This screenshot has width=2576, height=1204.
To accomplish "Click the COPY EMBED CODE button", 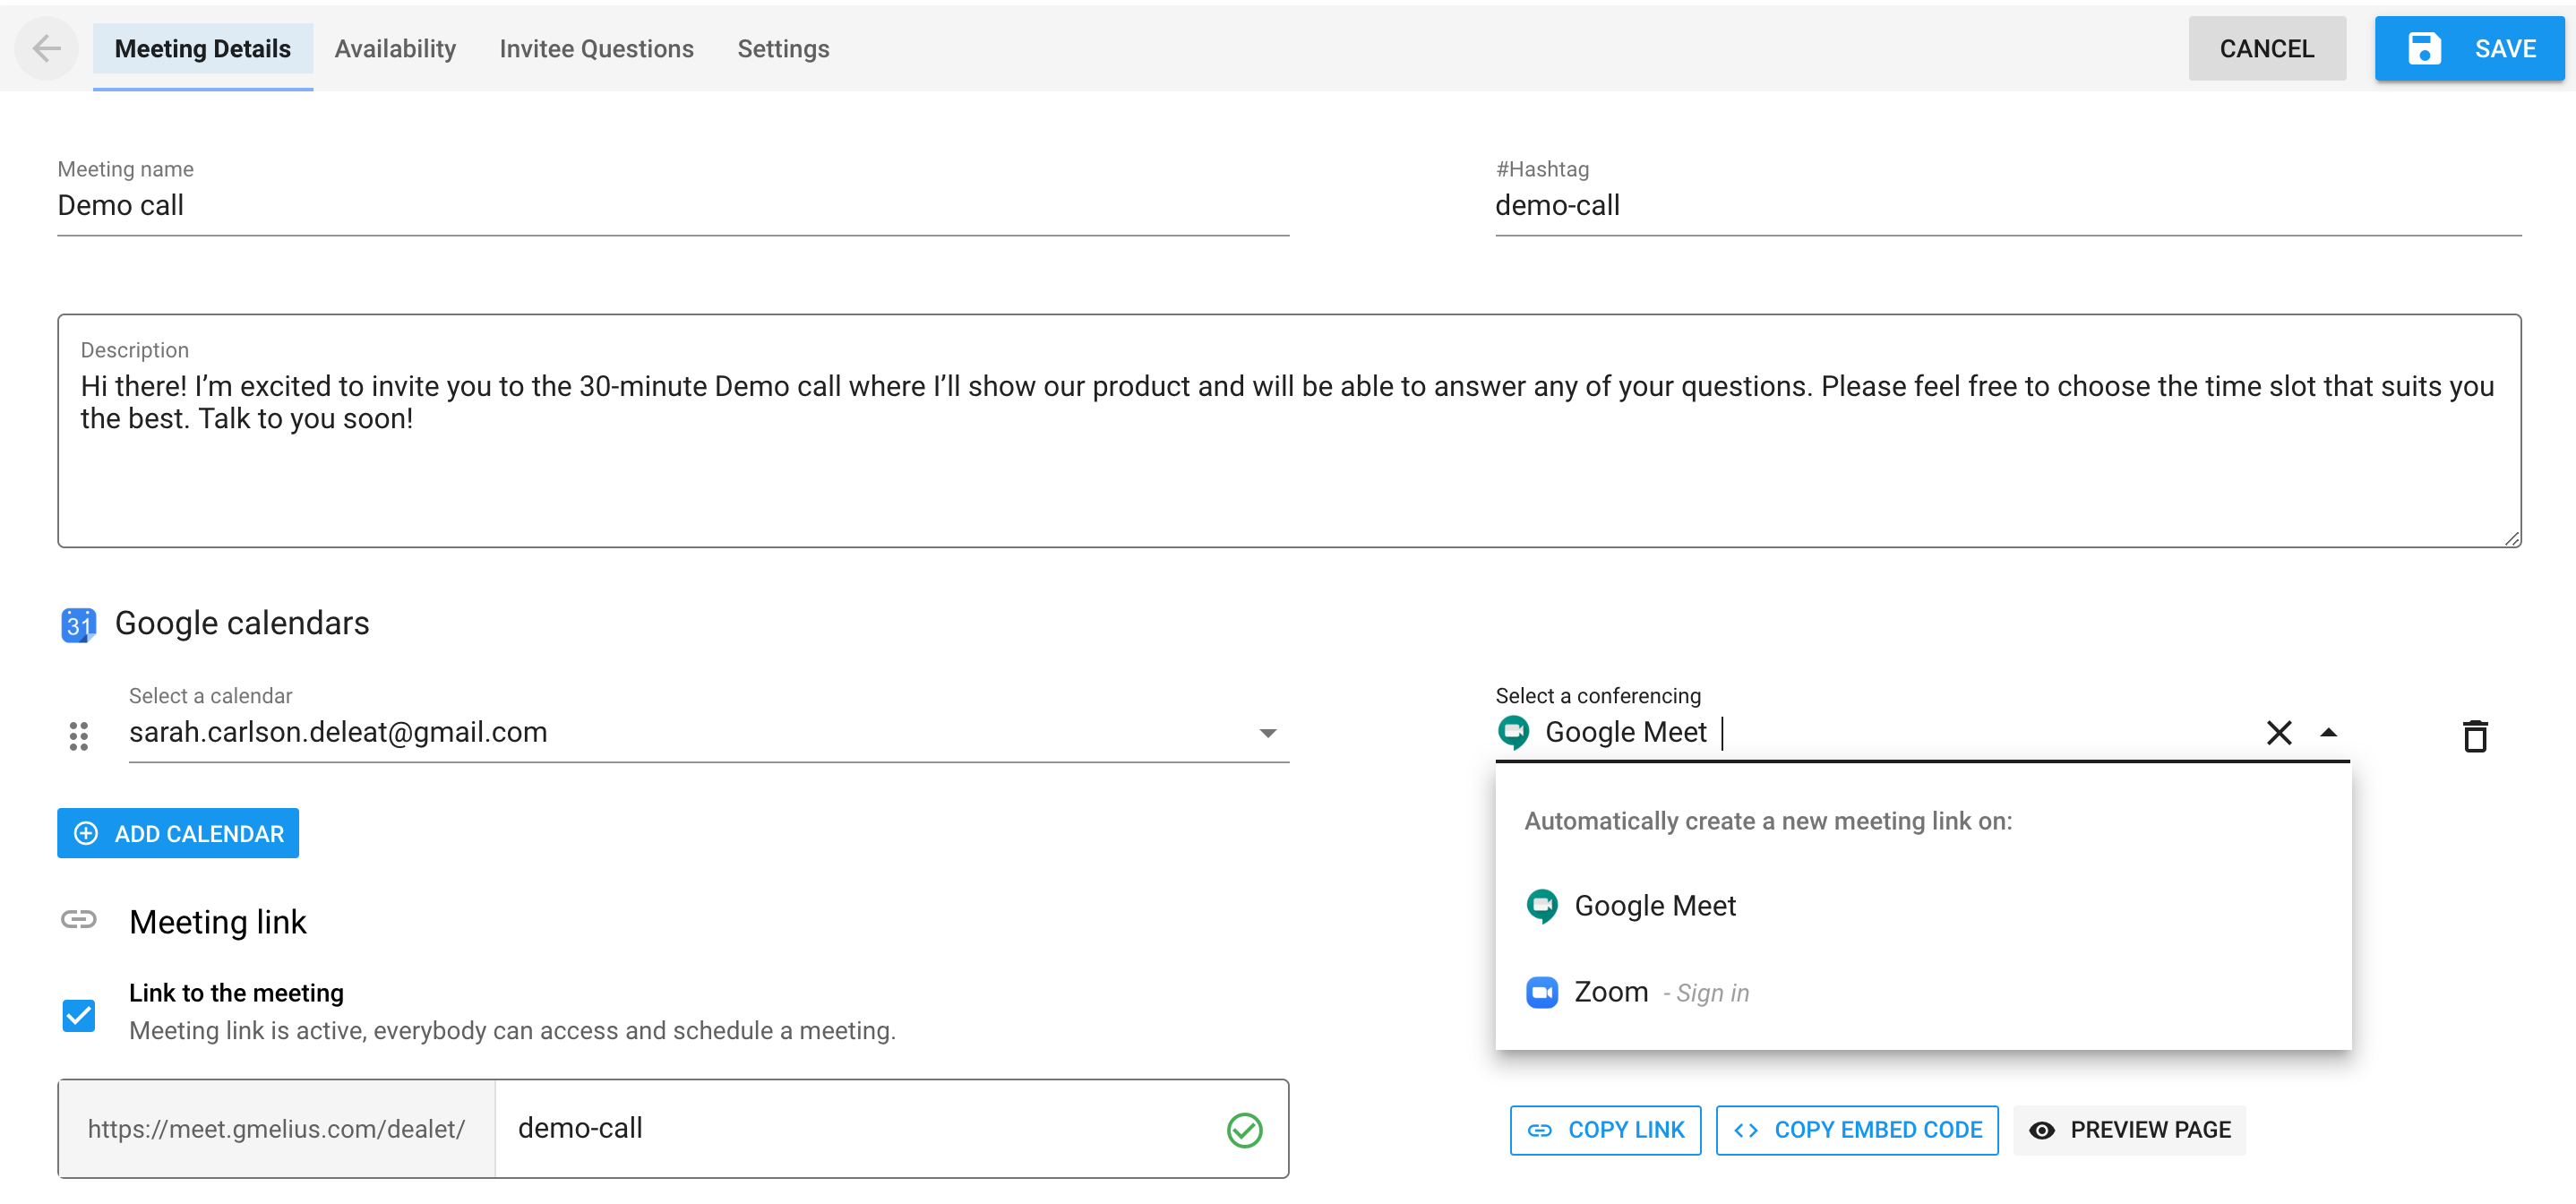I will point(1856,1130).
